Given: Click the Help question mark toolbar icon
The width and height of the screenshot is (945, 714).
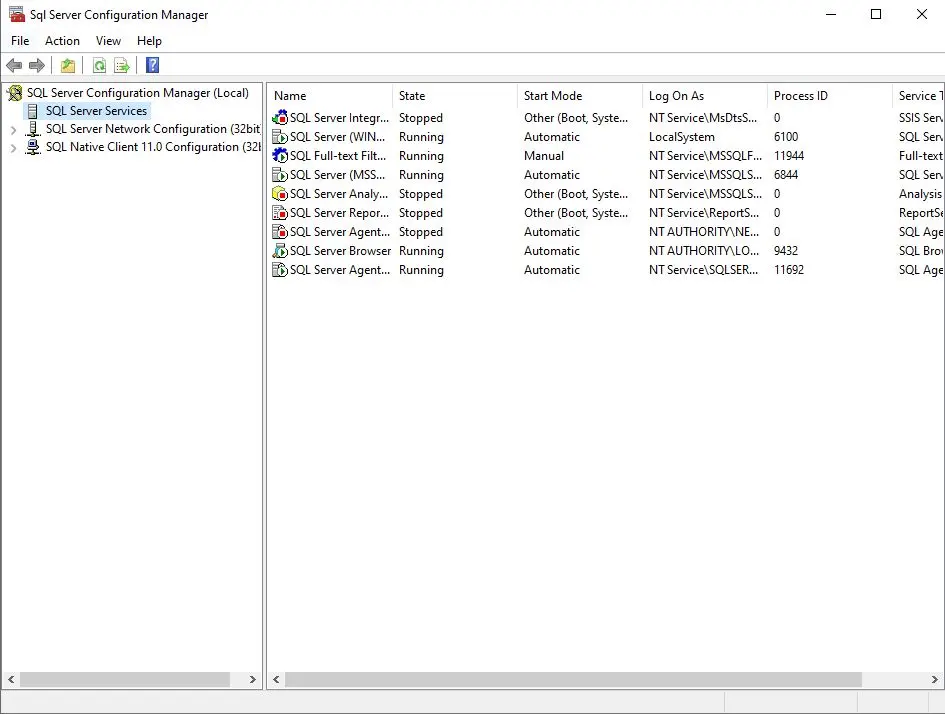Looking at the screenshot, I should (x=151, y=65).
